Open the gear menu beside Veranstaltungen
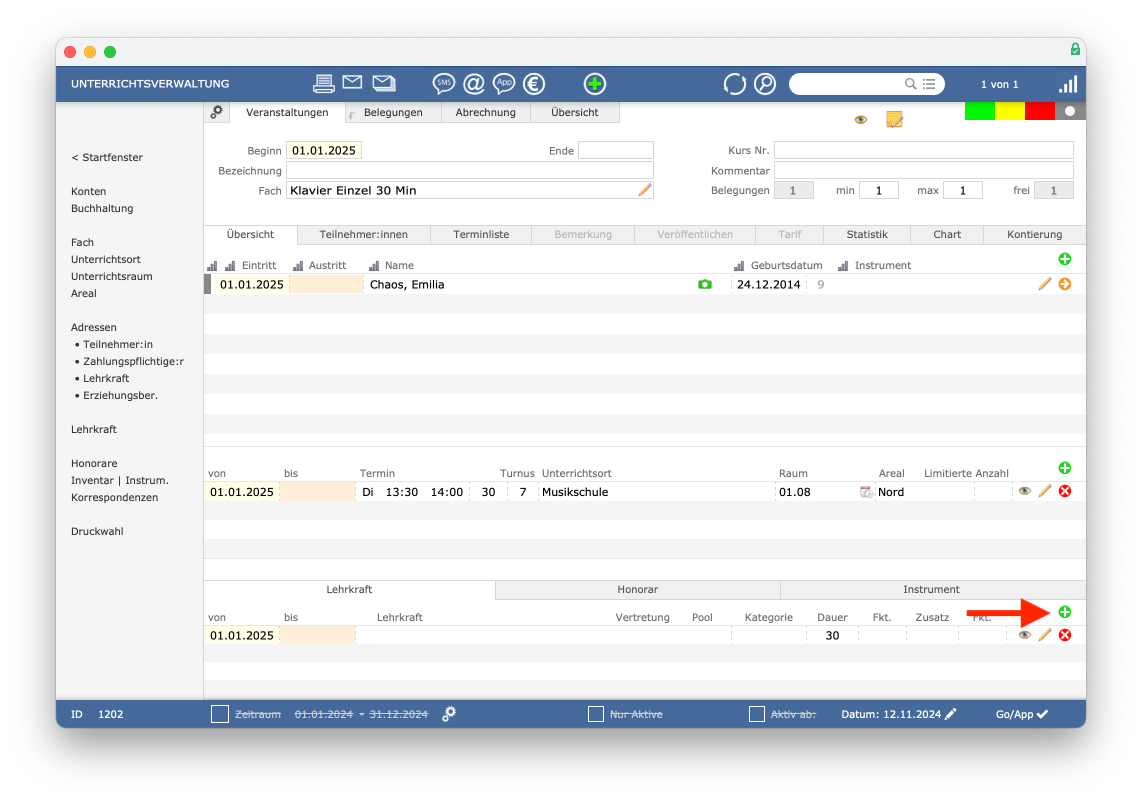 (216, 112)
